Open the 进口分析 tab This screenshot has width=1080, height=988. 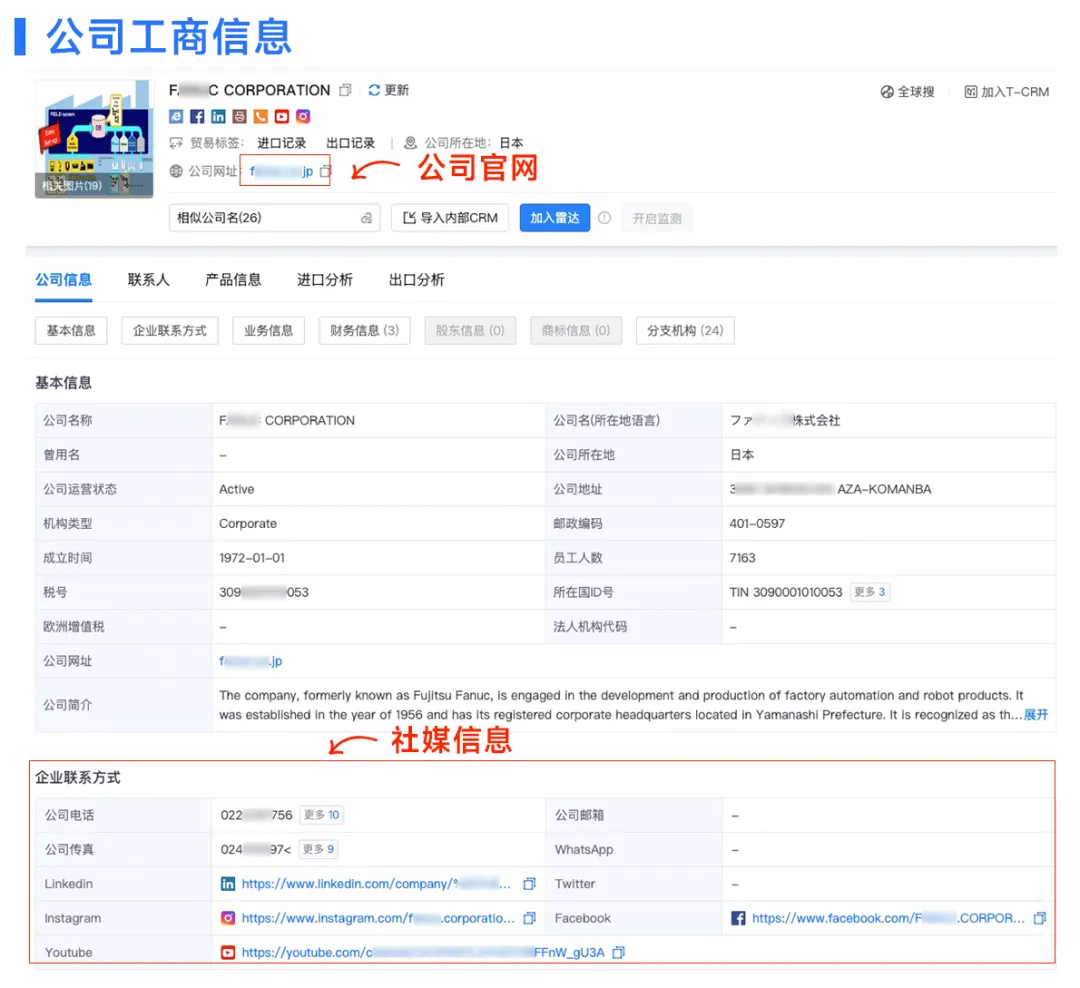[x=324, y=280]
